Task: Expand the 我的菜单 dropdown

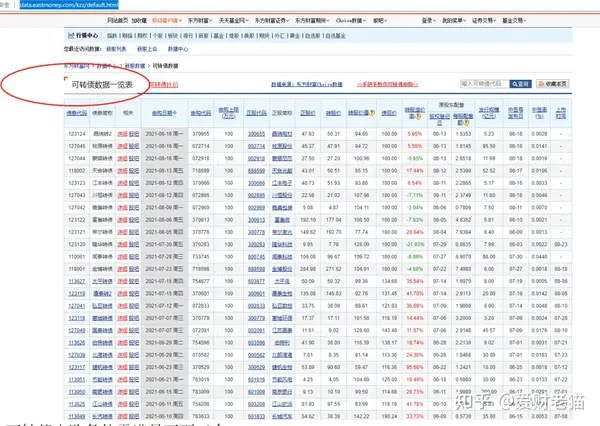Action: click(x=454, y=20)
